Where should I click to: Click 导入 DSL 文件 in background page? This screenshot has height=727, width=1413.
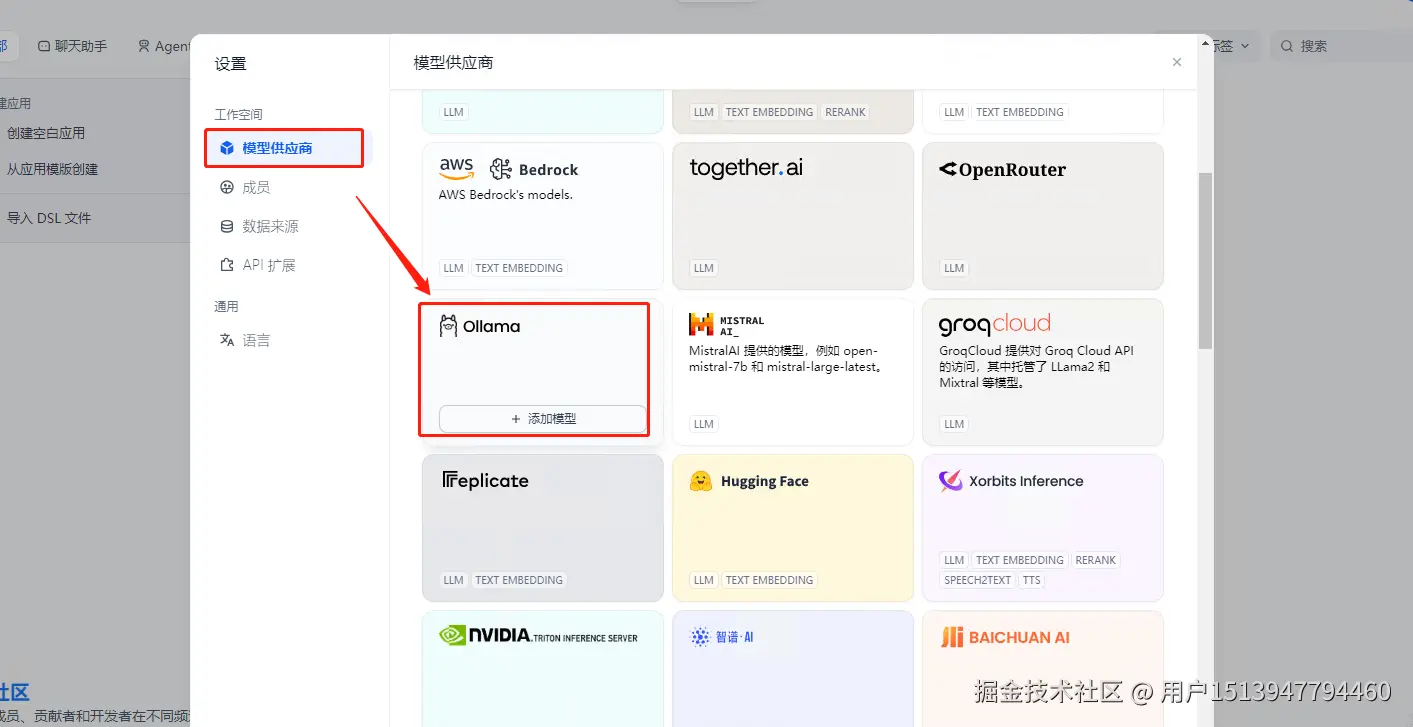coord(49,218)
